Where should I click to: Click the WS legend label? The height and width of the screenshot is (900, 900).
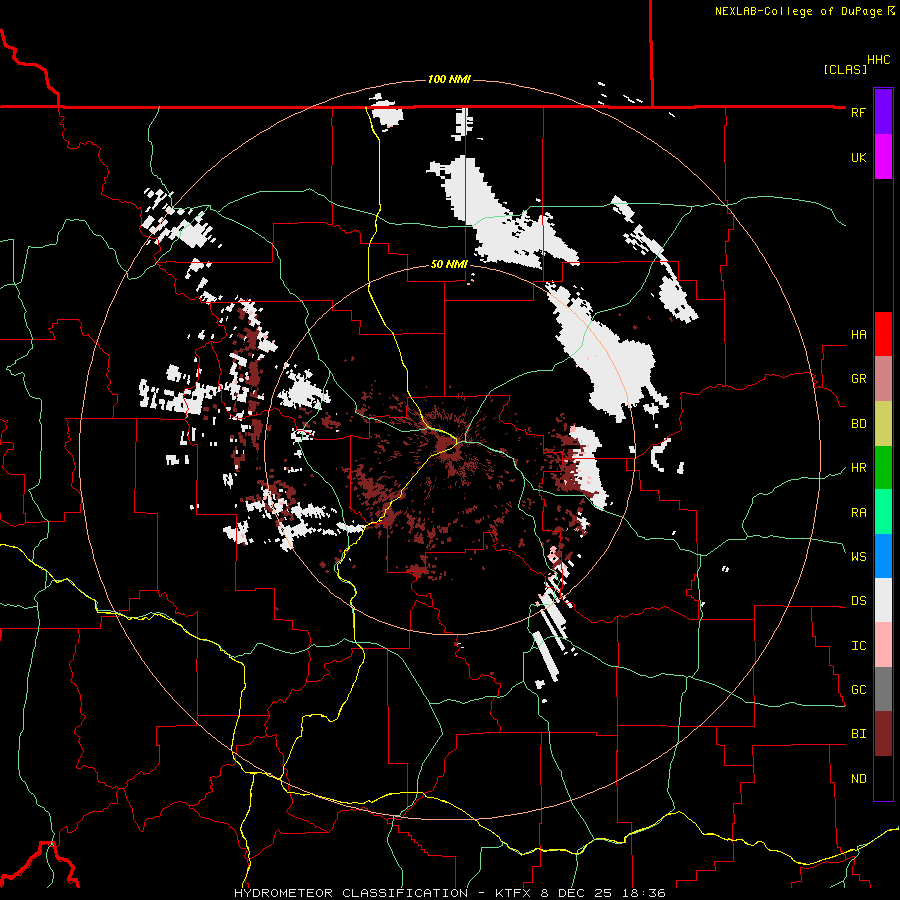click(x=858, y=557)
